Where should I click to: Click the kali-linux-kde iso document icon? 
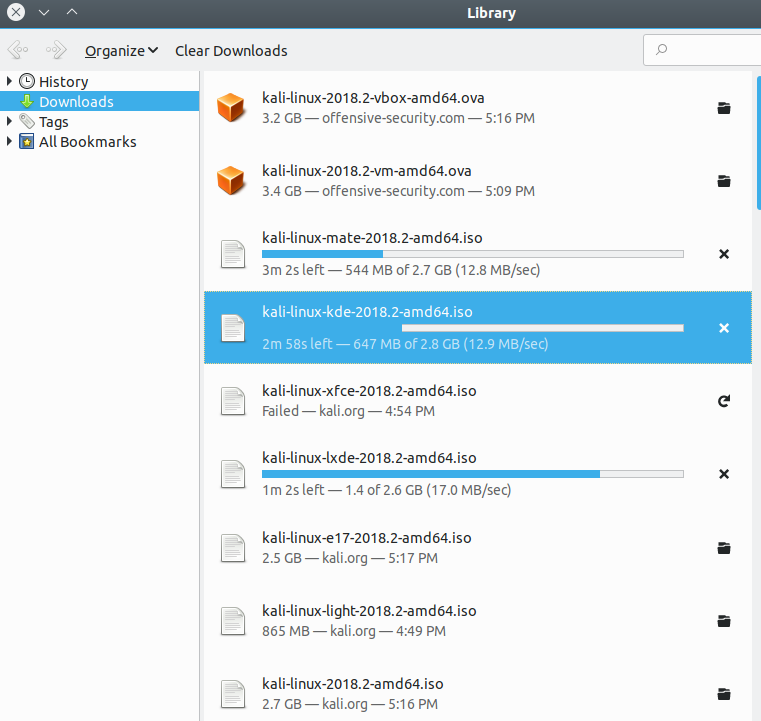click(x=233, y=328)
